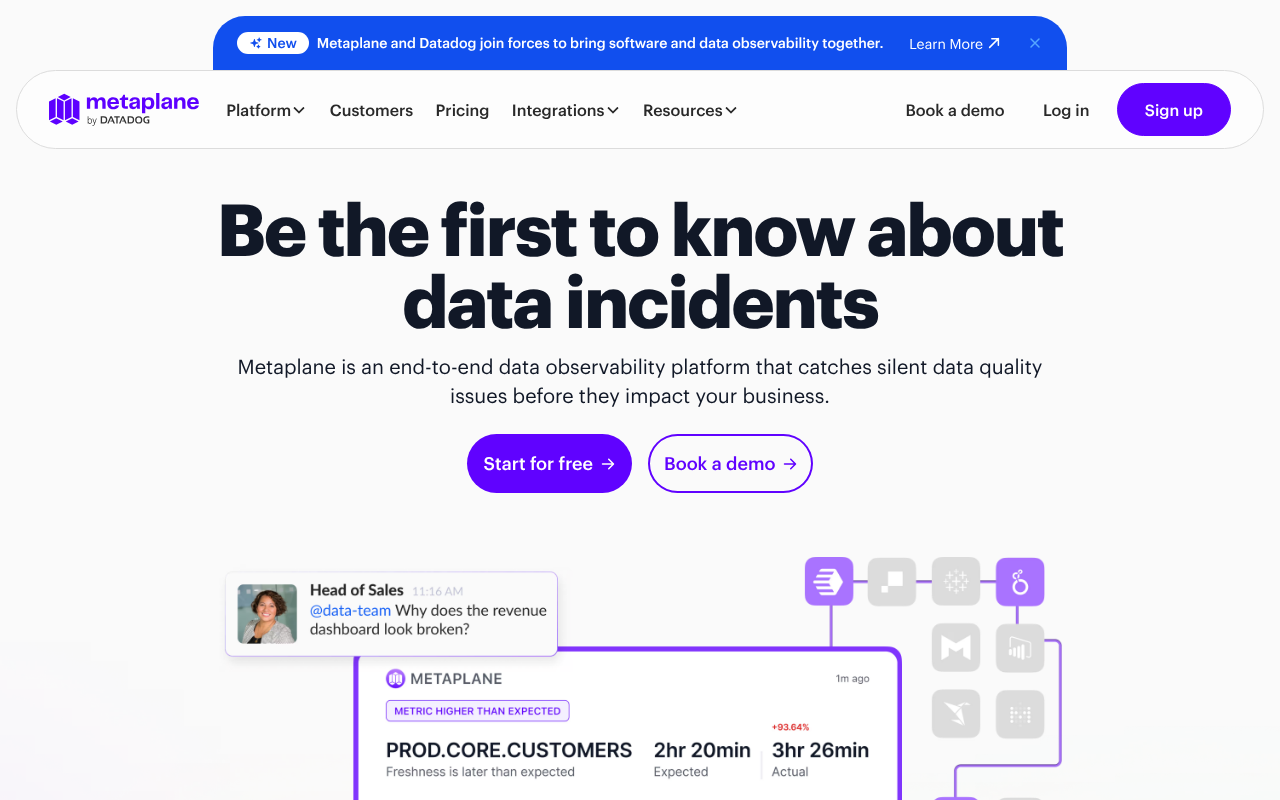
Task: Click the Head of Sales avatar photo
Action: (267, 613)
